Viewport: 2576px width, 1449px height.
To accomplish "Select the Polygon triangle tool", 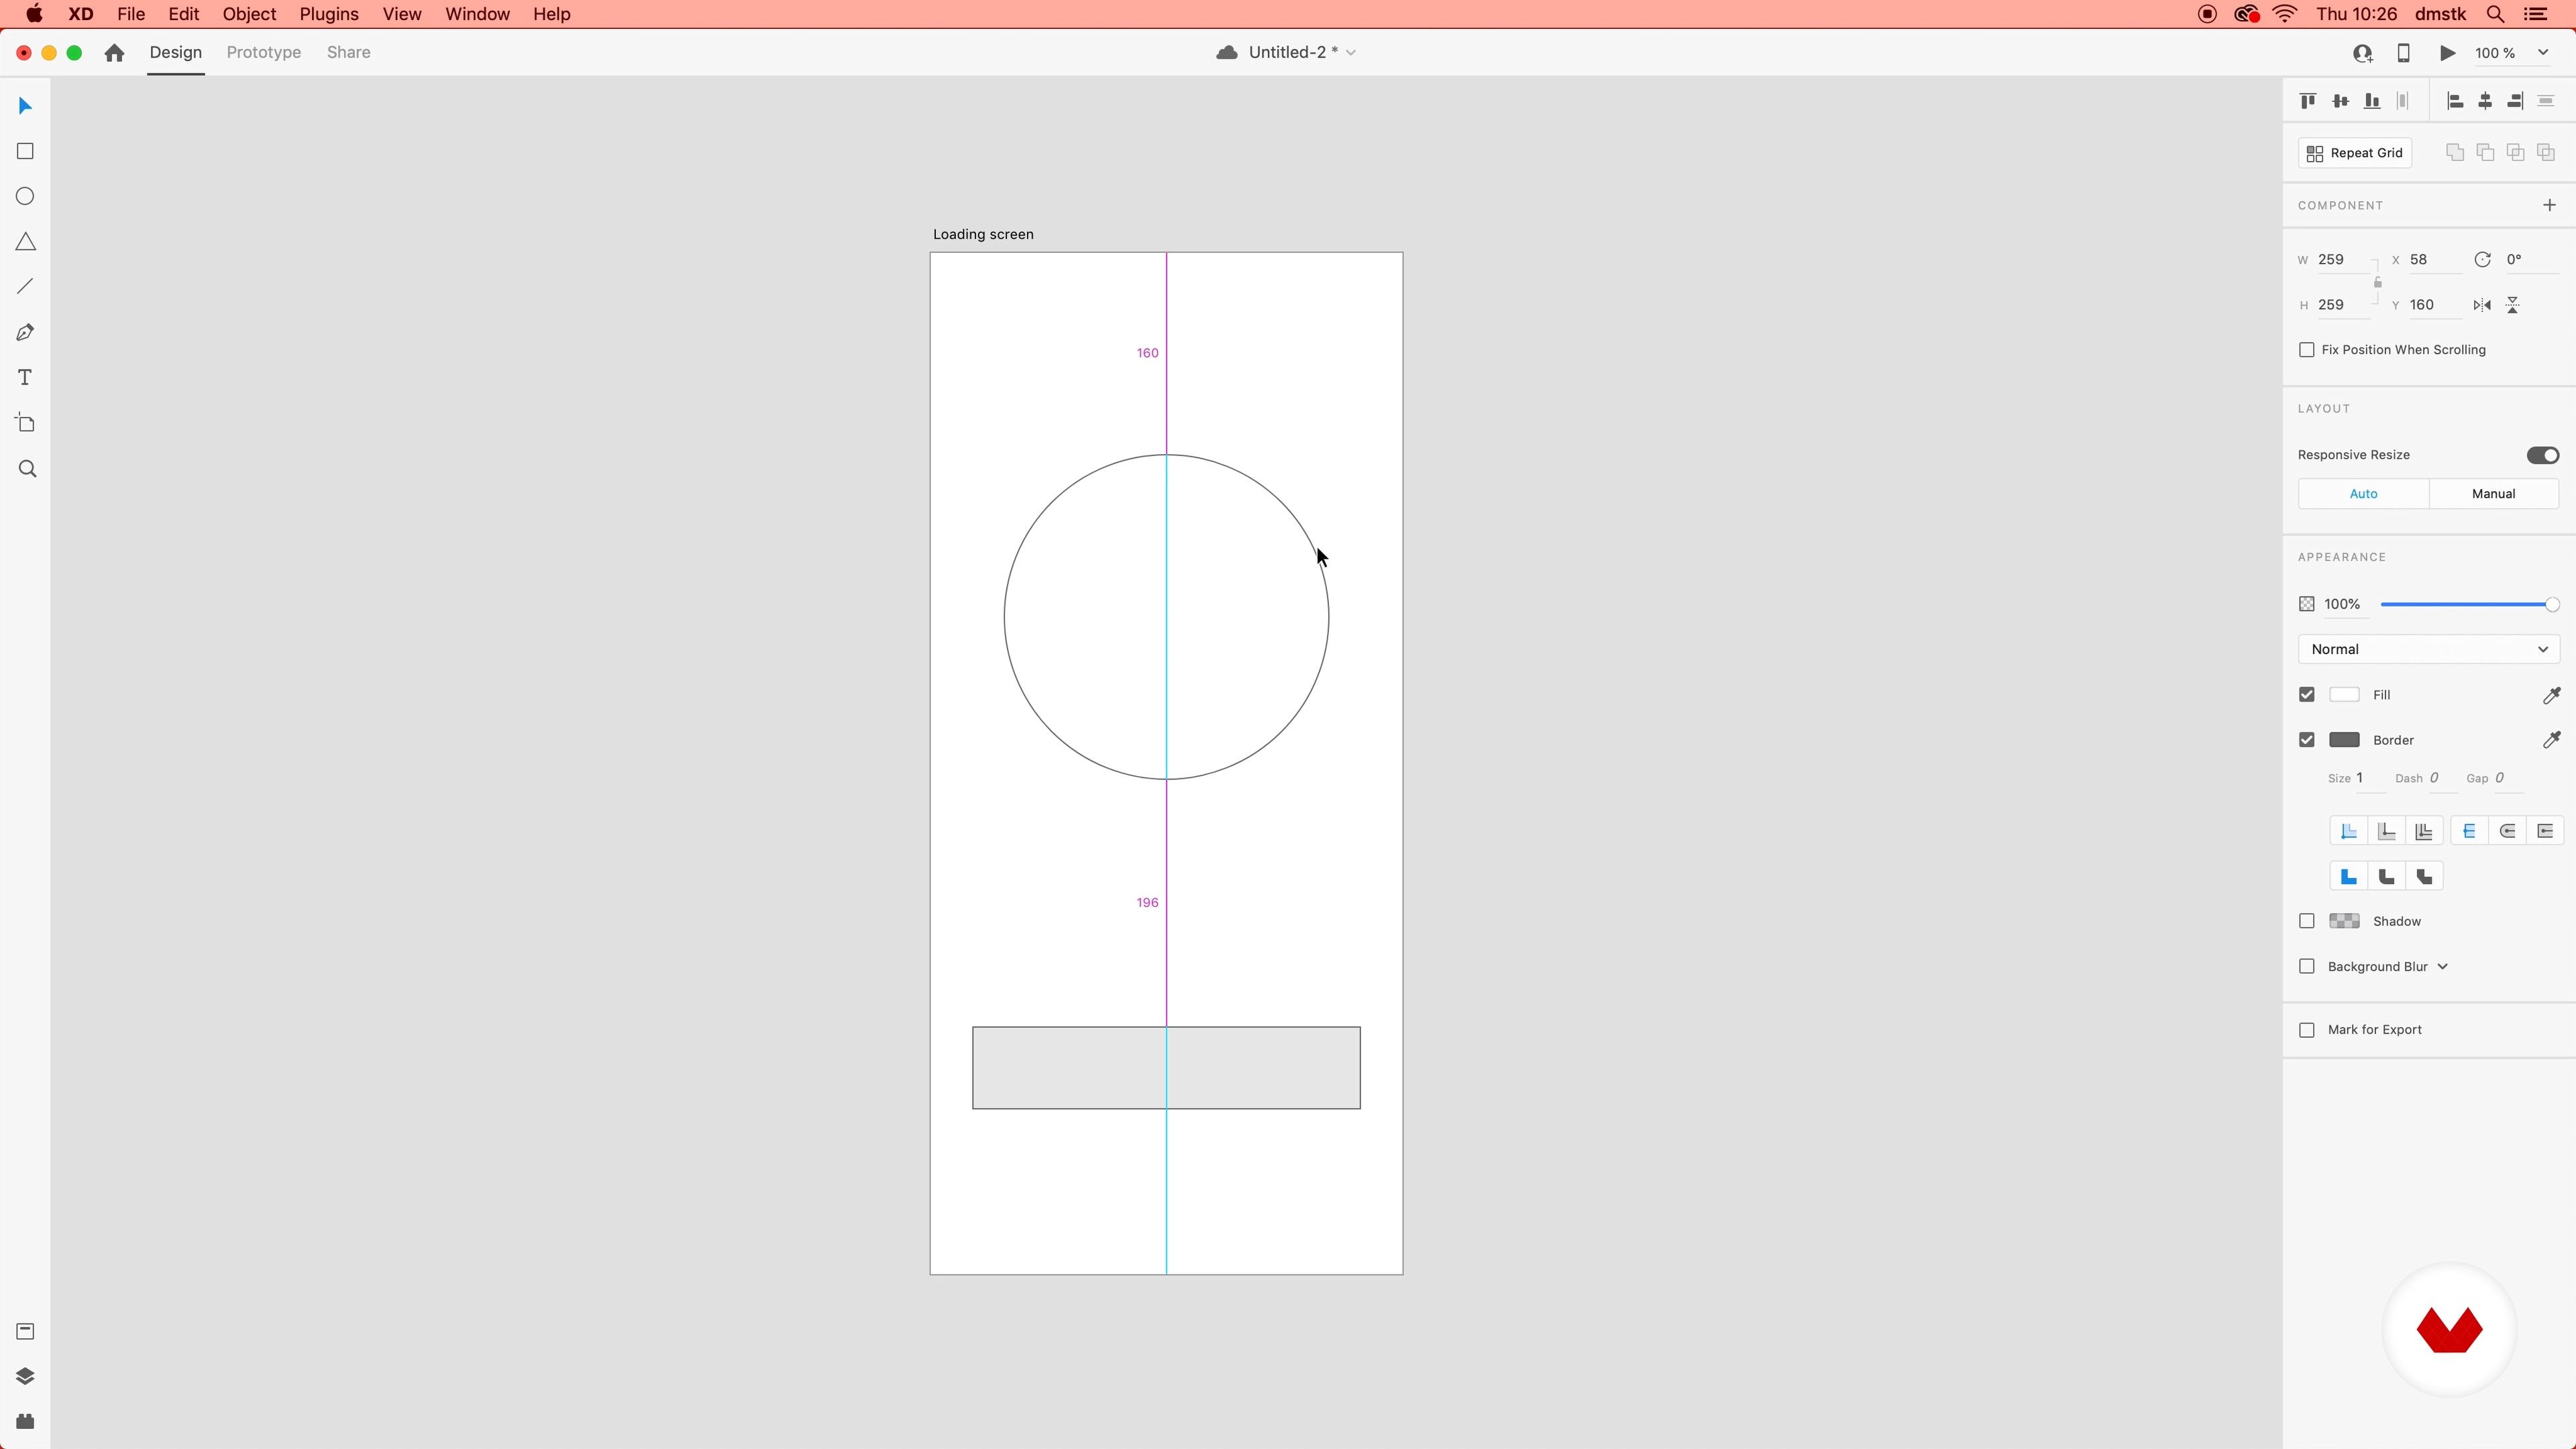I will pos(25,242).
